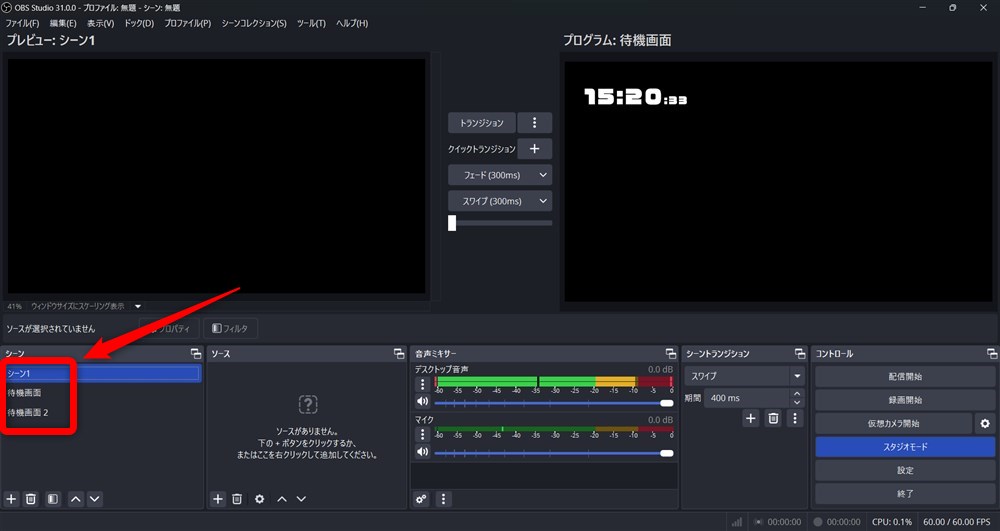This screenshot has width=1000, height=531.
Task: Adjust the mic volume slider
Action: coord(554,453)
